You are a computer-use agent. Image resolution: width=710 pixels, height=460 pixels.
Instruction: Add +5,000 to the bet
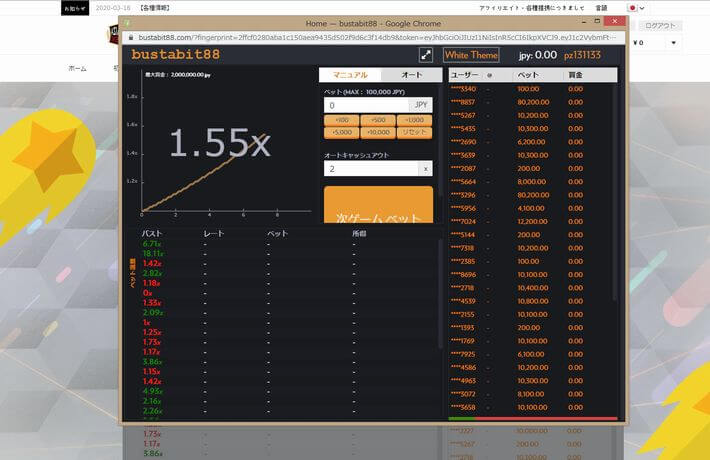tap(342, 132)
